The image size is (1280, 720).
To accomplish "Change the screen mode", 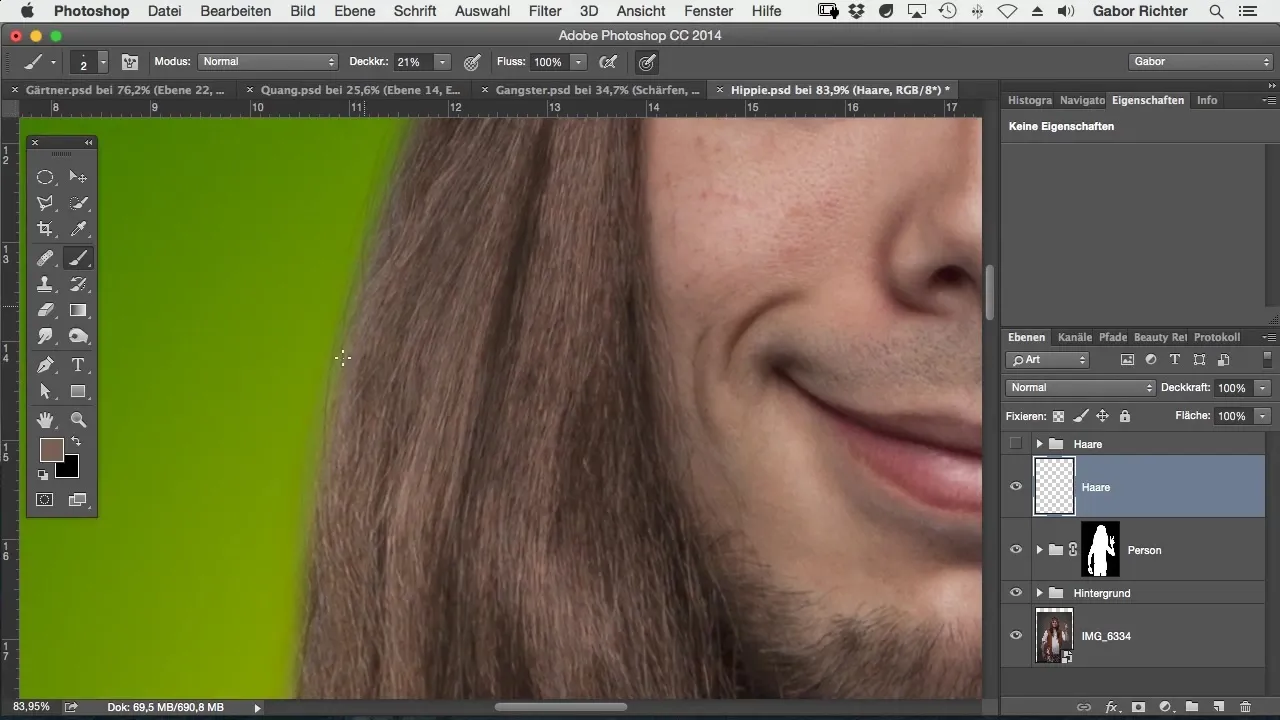I will point(78,499).
